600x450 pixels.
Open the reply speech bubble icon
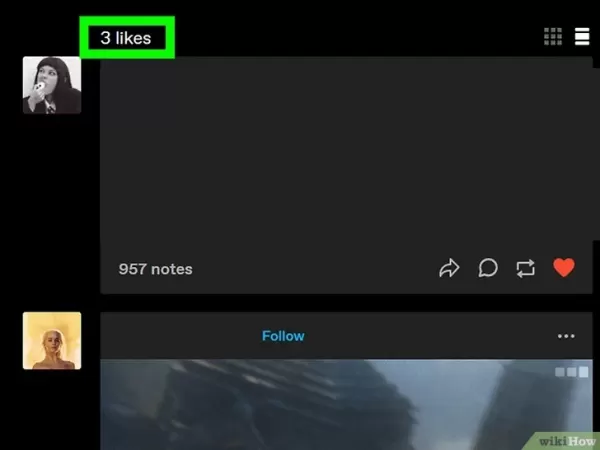point(487,268)
